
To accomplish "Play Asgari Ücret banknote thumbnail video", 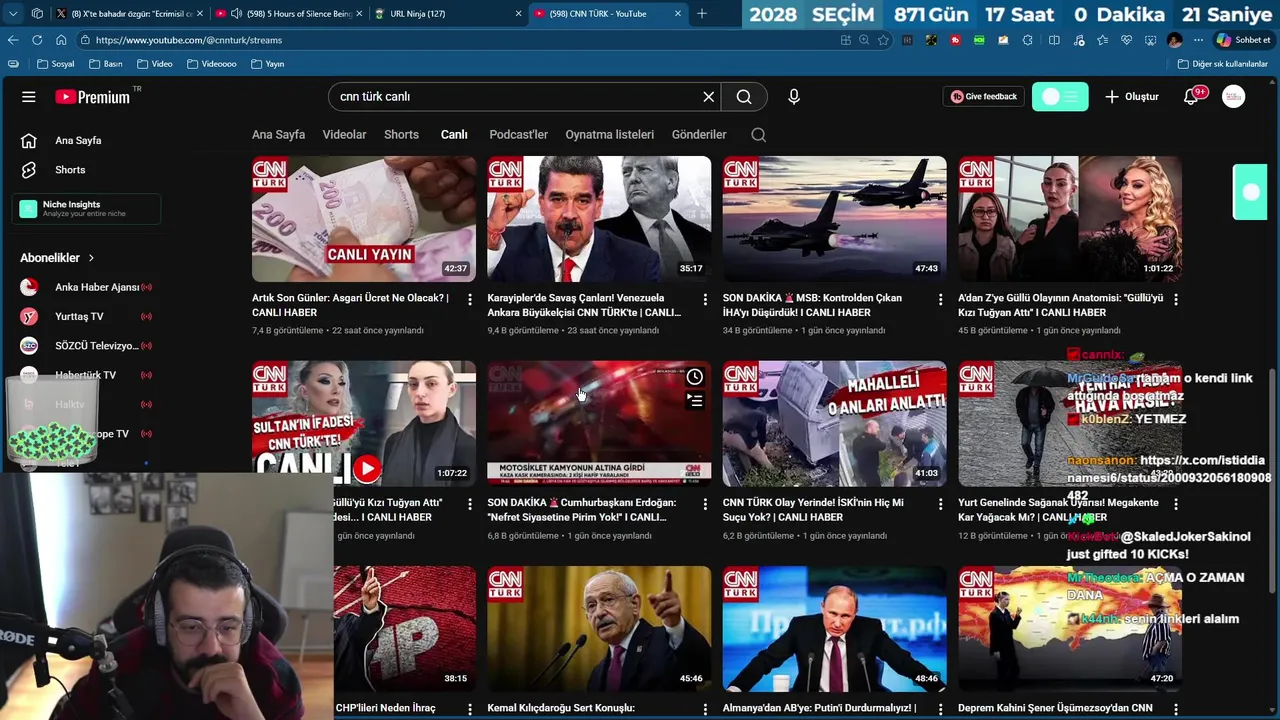I will pyautogui.click(x=364, y=219).
